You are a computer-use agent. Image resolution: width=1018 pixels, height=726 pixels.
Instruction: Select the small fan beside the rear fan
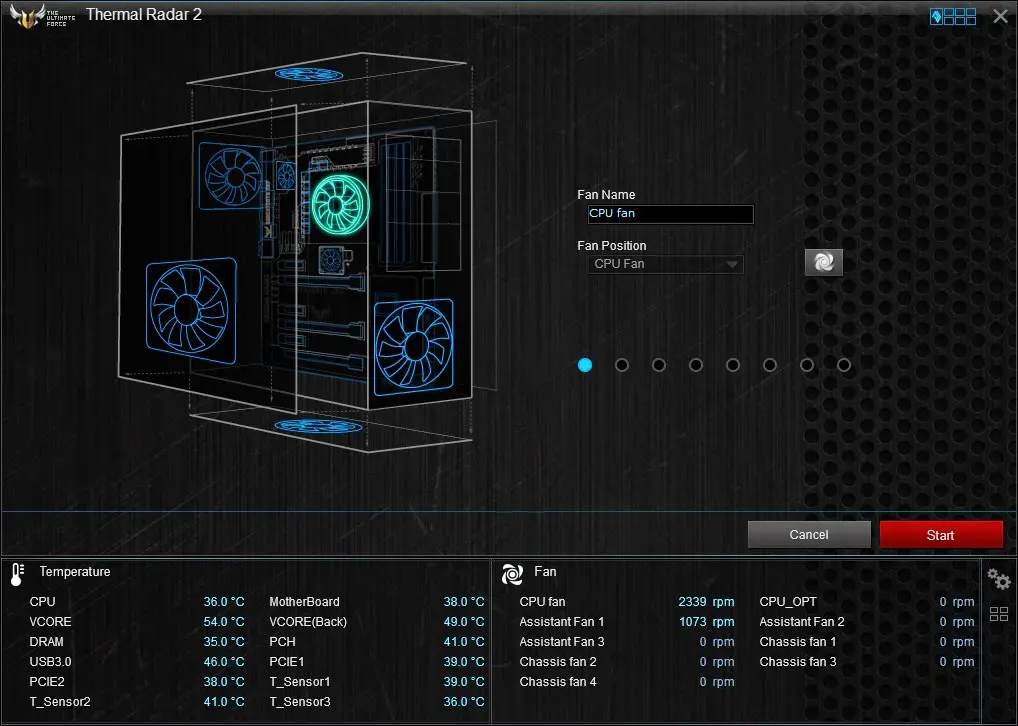285,176
